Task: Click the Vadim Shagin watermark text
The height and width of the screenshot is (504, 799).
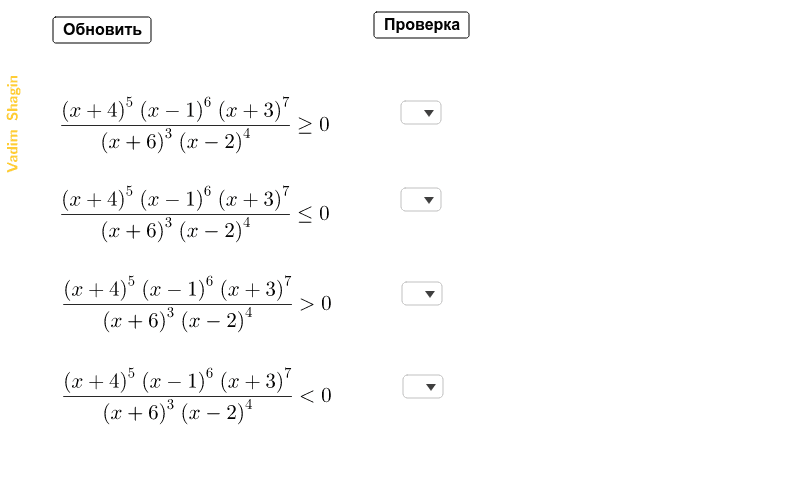Action: pos(13,124)
